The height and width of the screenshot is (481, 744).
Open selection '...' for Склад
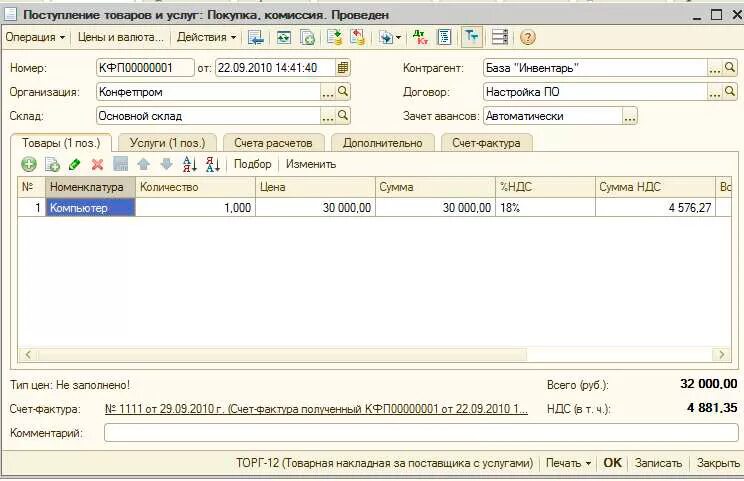tap(328, 116)
